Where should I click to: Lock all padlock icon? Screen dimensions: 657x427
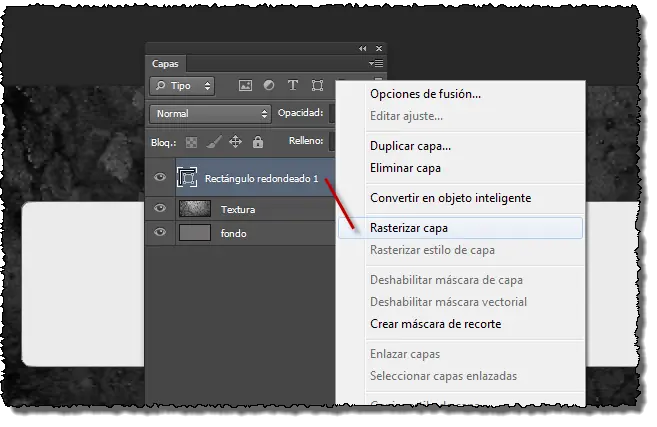coord(258,142)
